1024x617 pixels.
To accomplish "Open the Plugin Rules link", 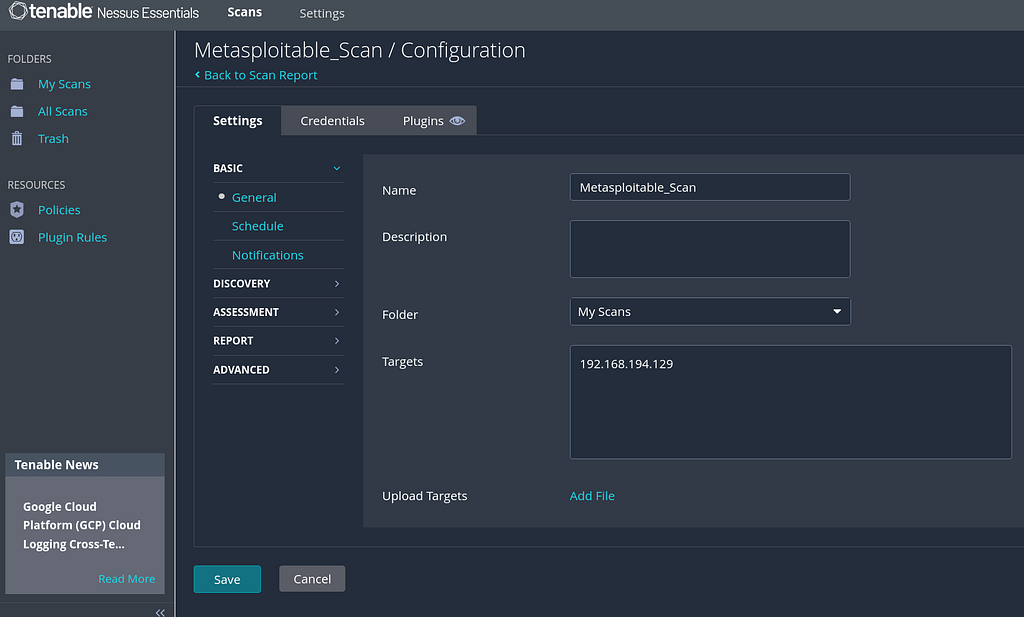I will (72, 238).
